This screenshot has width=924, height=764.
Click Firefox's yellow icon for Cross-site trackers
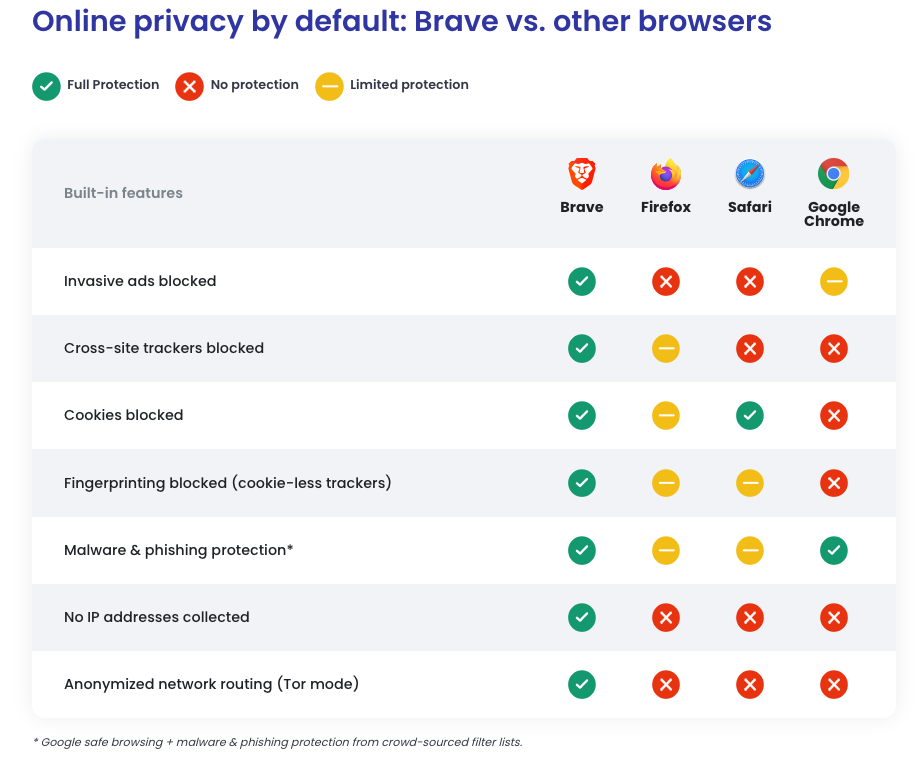tap(666, 349)
